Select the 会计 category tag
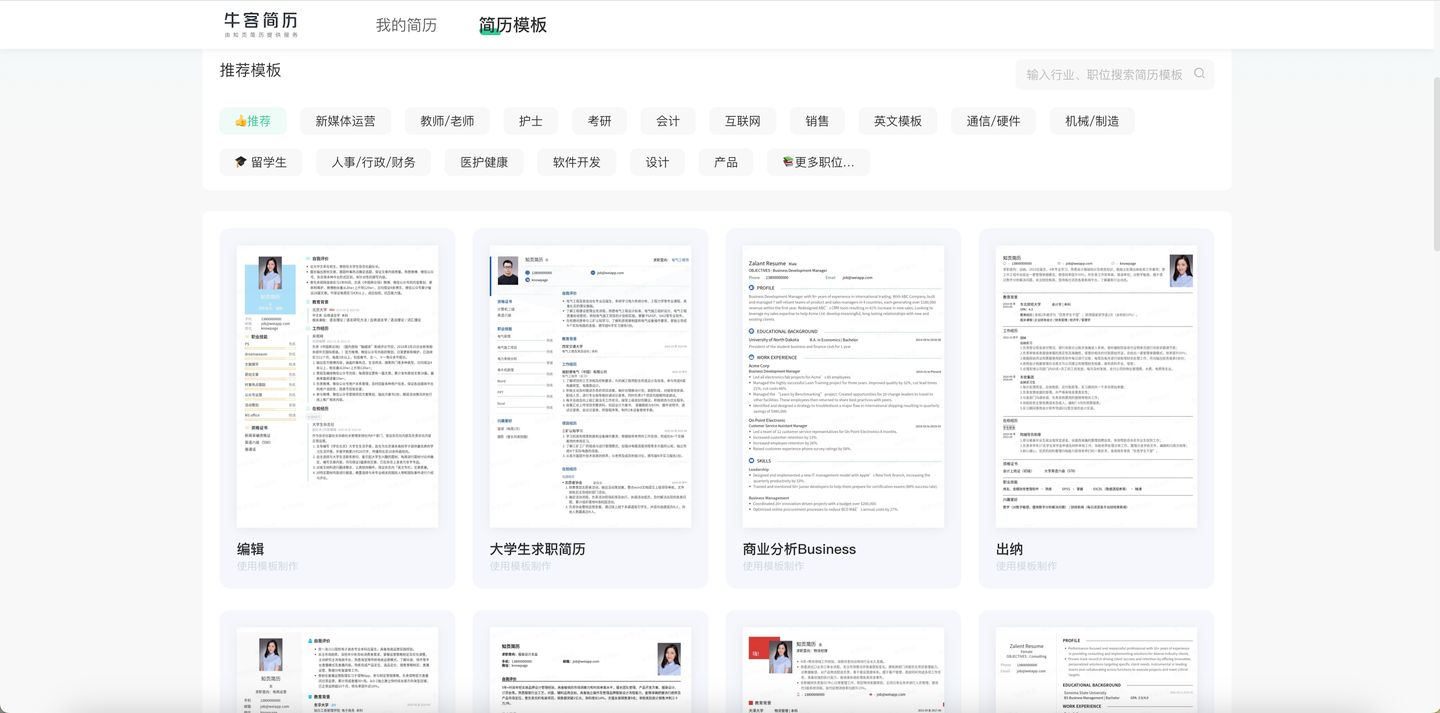 (x=668, y=121)
